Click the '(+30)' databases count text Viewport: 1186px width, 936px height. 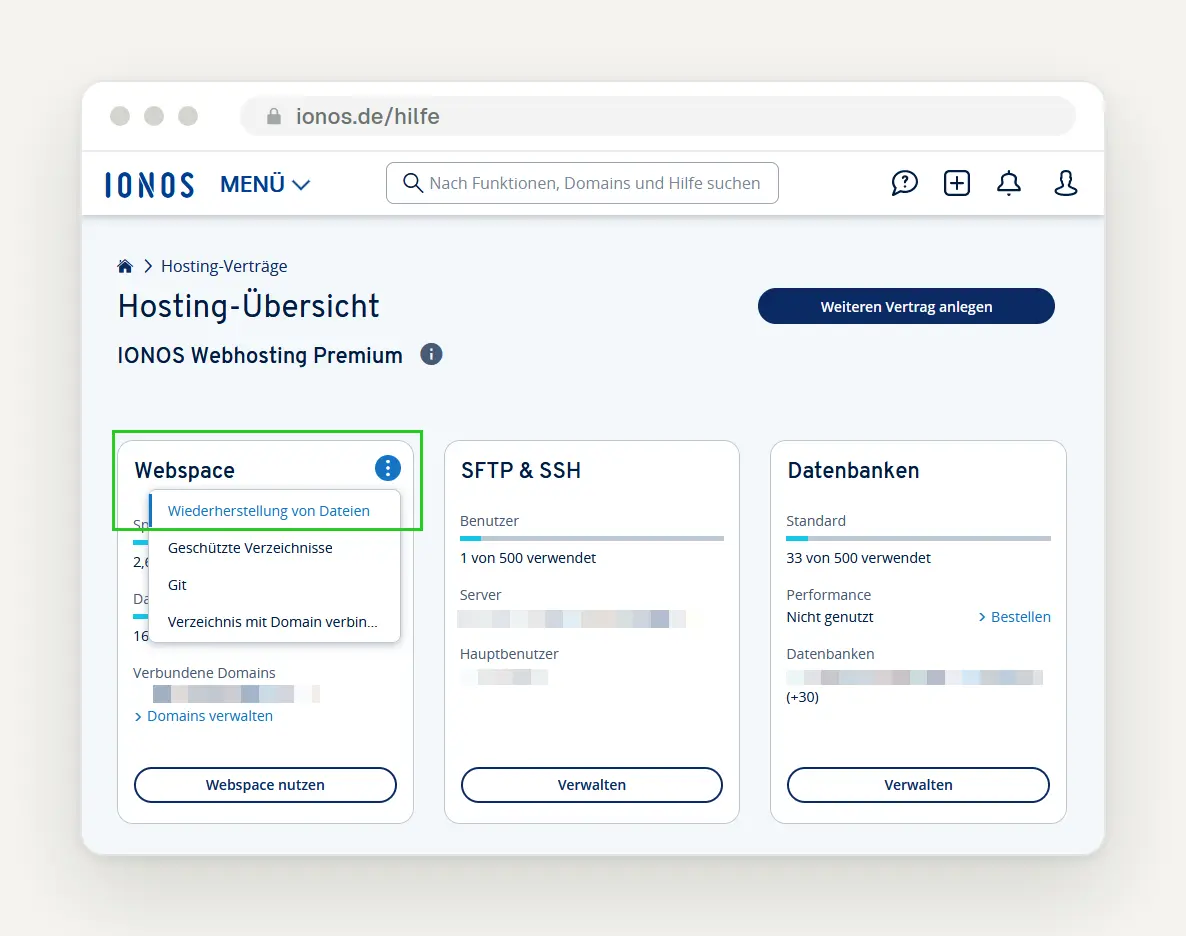click(x=803, y=697)
